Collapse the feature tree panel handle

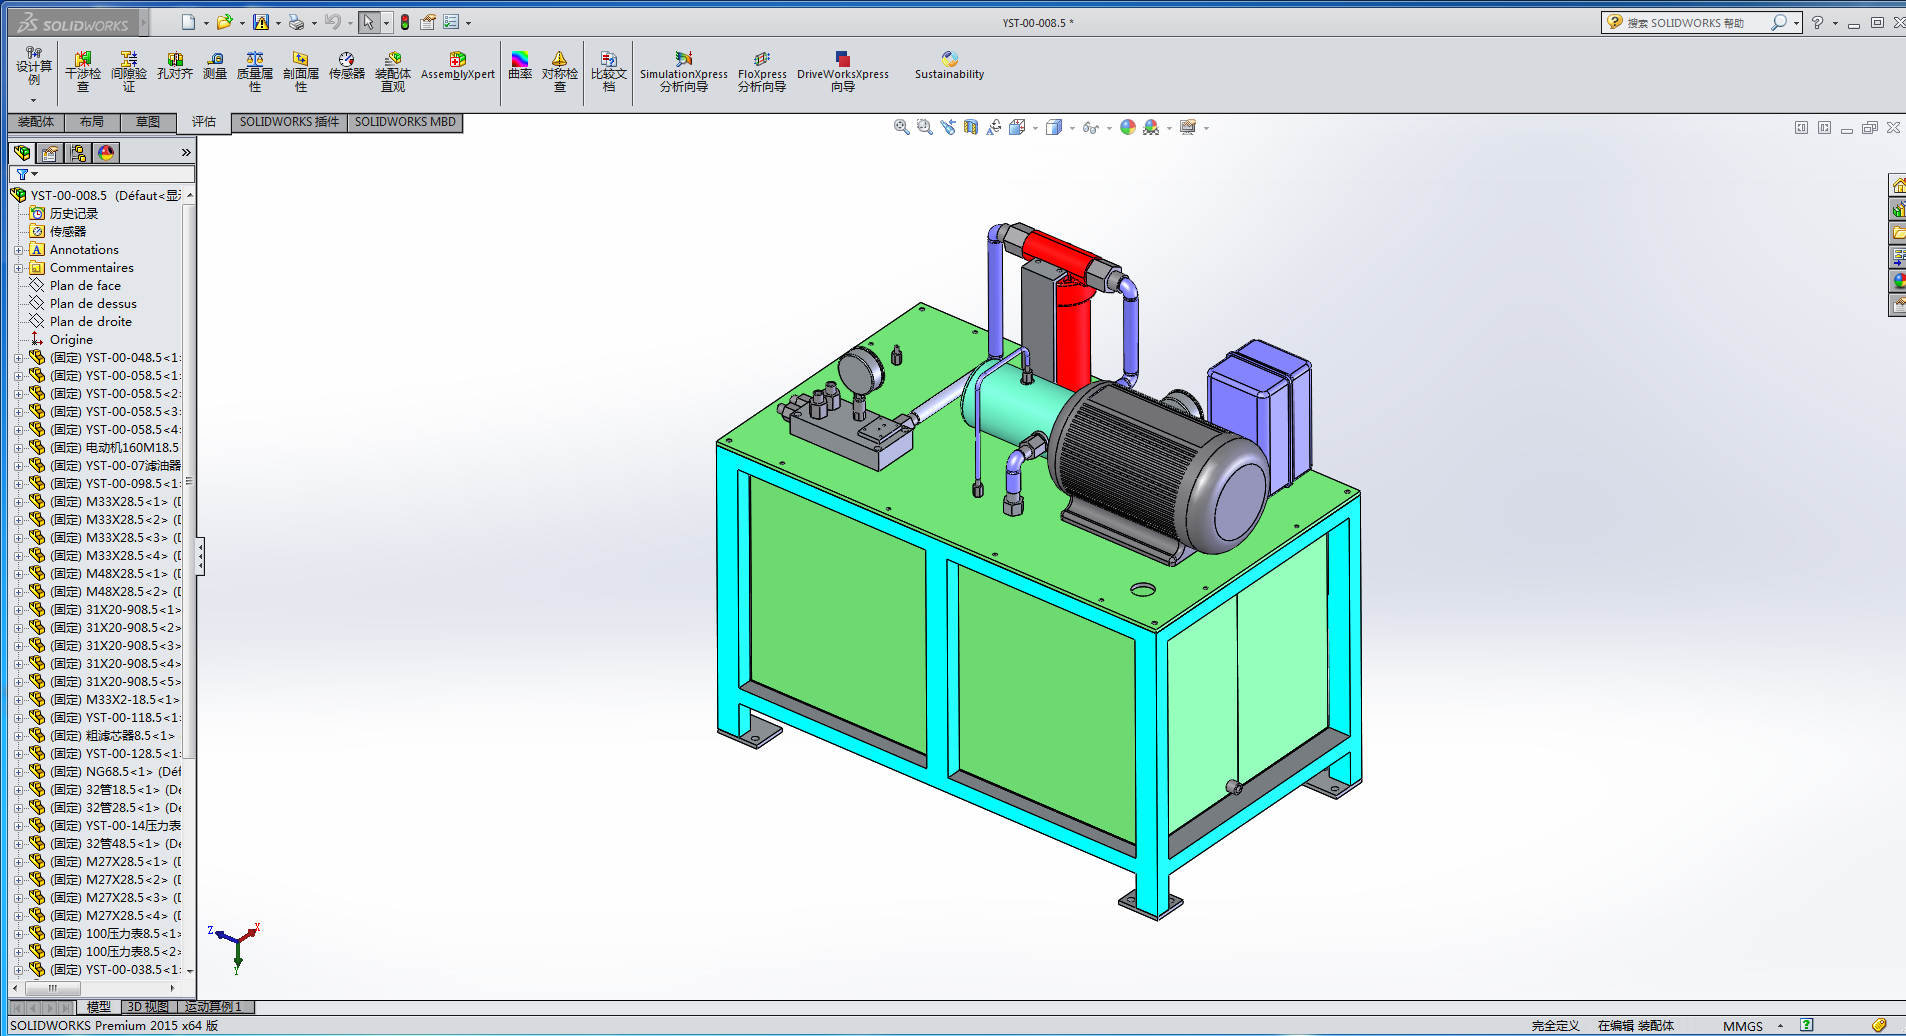pyautogui.click(x=200, y=556)
